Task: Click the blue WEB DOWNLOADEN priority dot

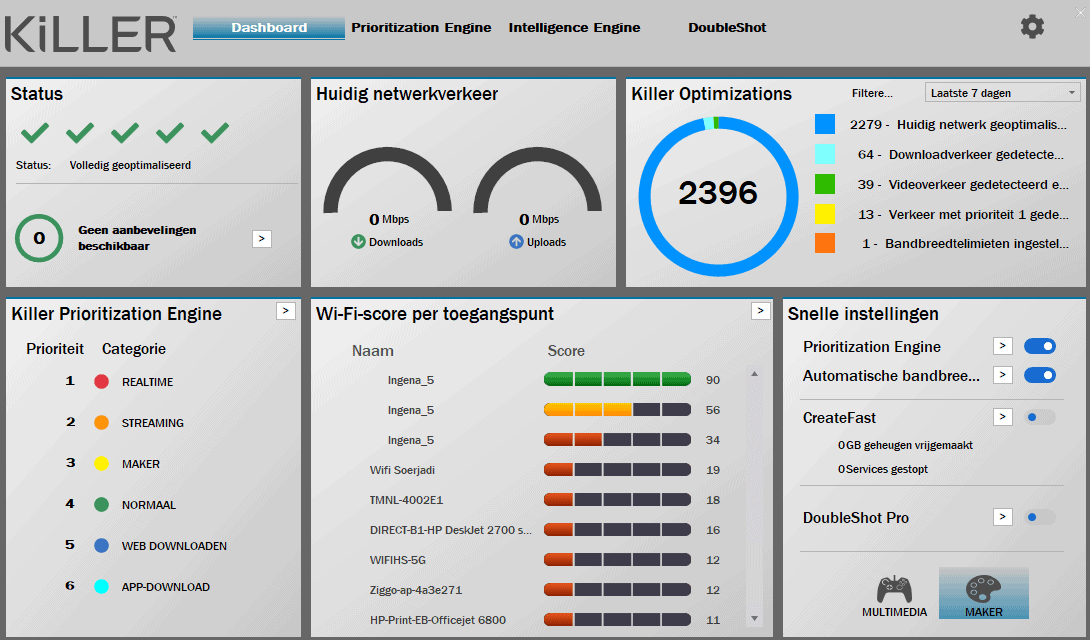Action: (101, 545)
